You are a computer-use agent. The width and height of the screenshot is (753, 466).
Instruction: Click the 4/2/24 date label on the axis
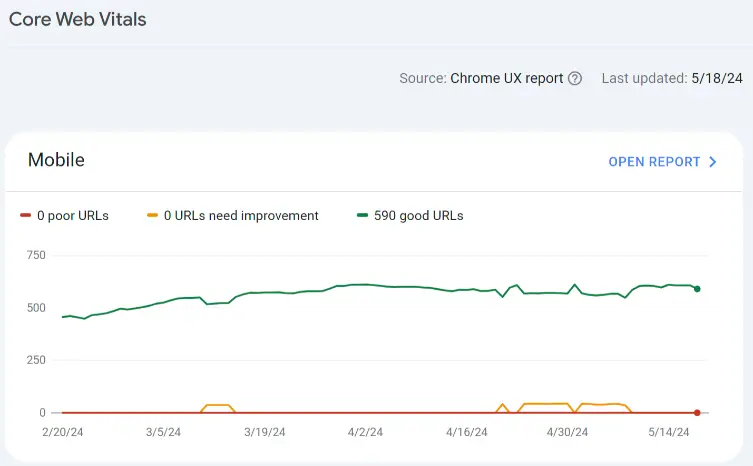(366, 432)
